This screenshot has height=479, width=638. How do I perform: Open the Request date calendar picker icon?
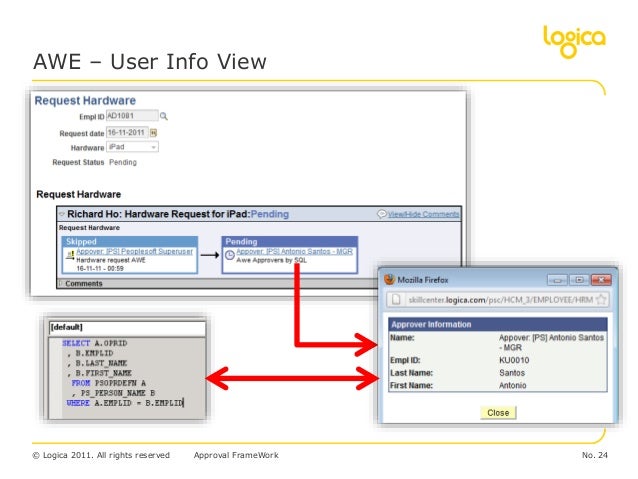coord(153,133)
